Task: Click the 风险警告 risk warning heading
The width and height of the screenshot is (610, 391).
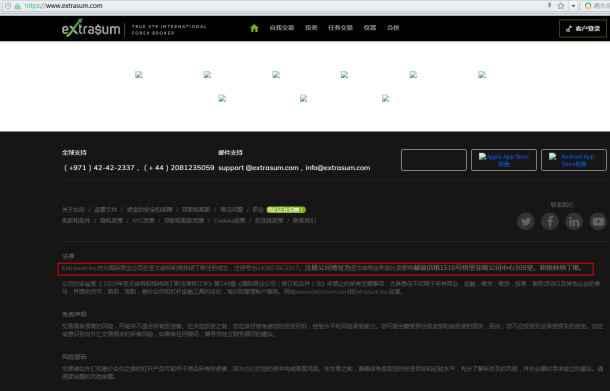Action: pos(74,357)
